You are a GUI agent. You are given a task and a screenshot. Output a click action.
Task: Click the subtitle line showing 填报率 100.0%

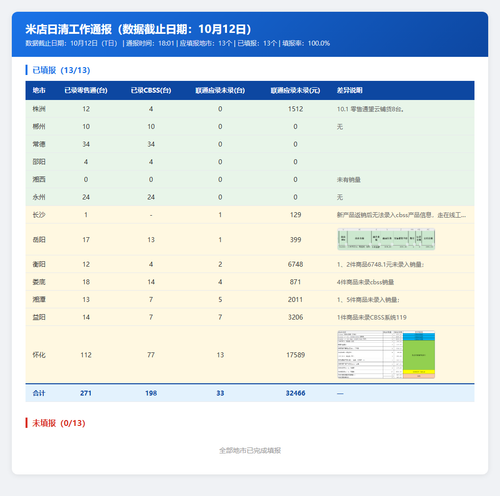point(178,43)
